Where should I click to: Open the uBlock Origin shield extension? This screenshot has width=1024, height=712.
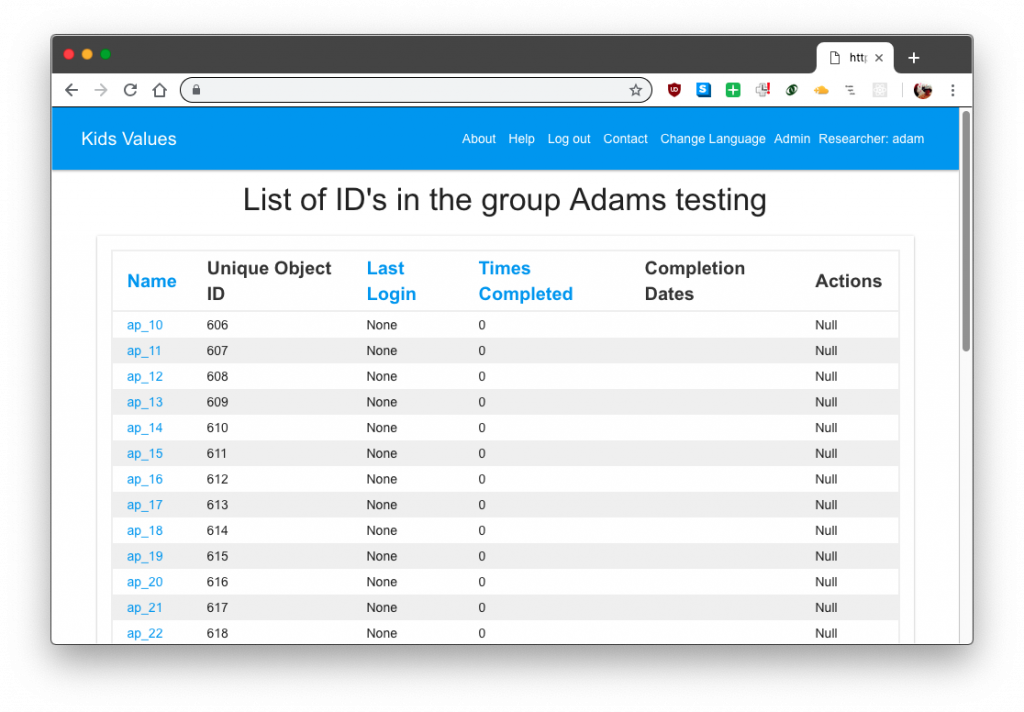coord(674,90)
